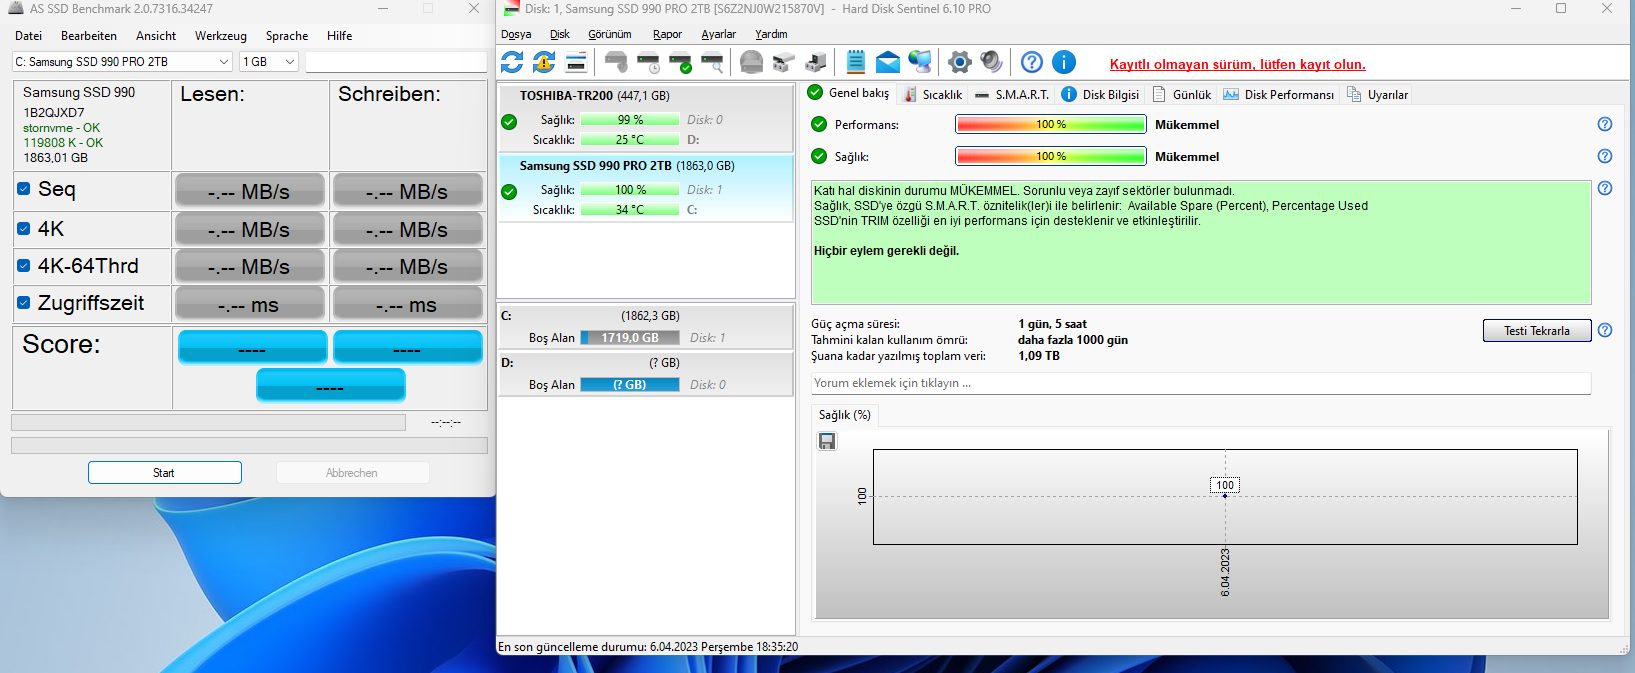Click the blue refresh arrows icon in Hard Disk Sentinel
Image resolution: width=1635 pixels, height=673 pixels.
point(512,62)
